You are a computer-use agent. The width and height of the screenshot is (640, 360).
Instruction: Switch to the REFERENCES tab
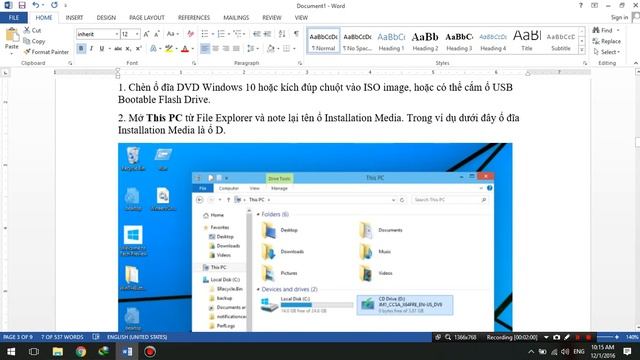click(194, 18)
